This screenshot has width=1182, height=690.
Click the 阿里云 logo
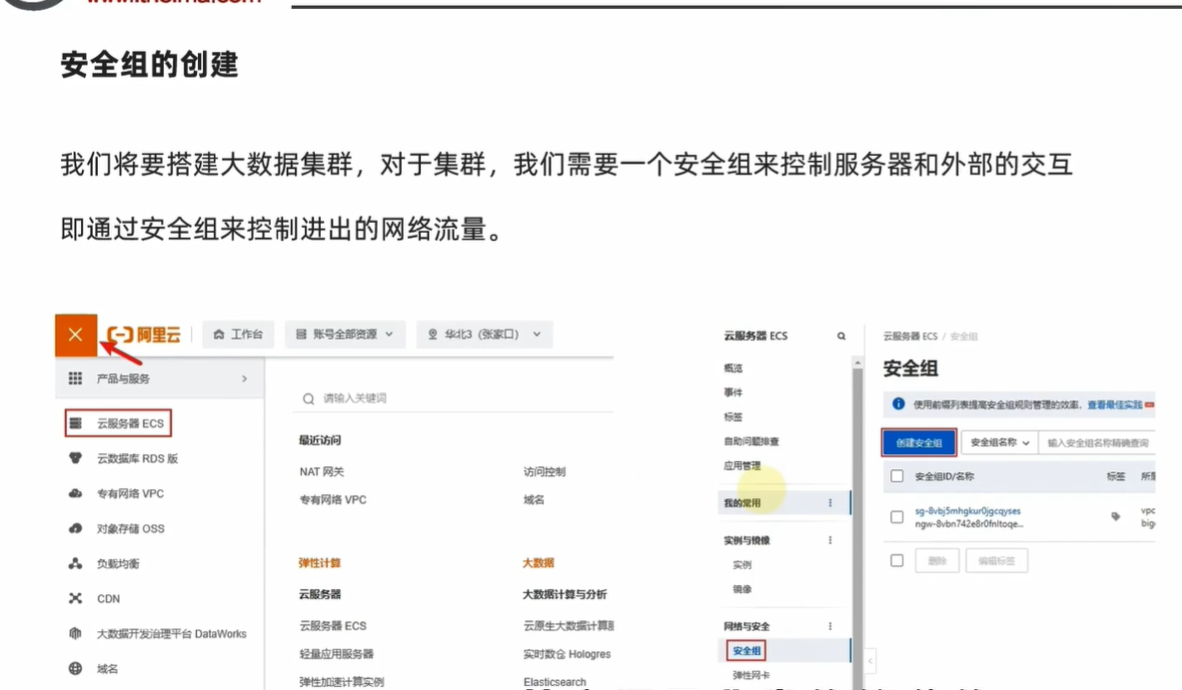(144, 335)
